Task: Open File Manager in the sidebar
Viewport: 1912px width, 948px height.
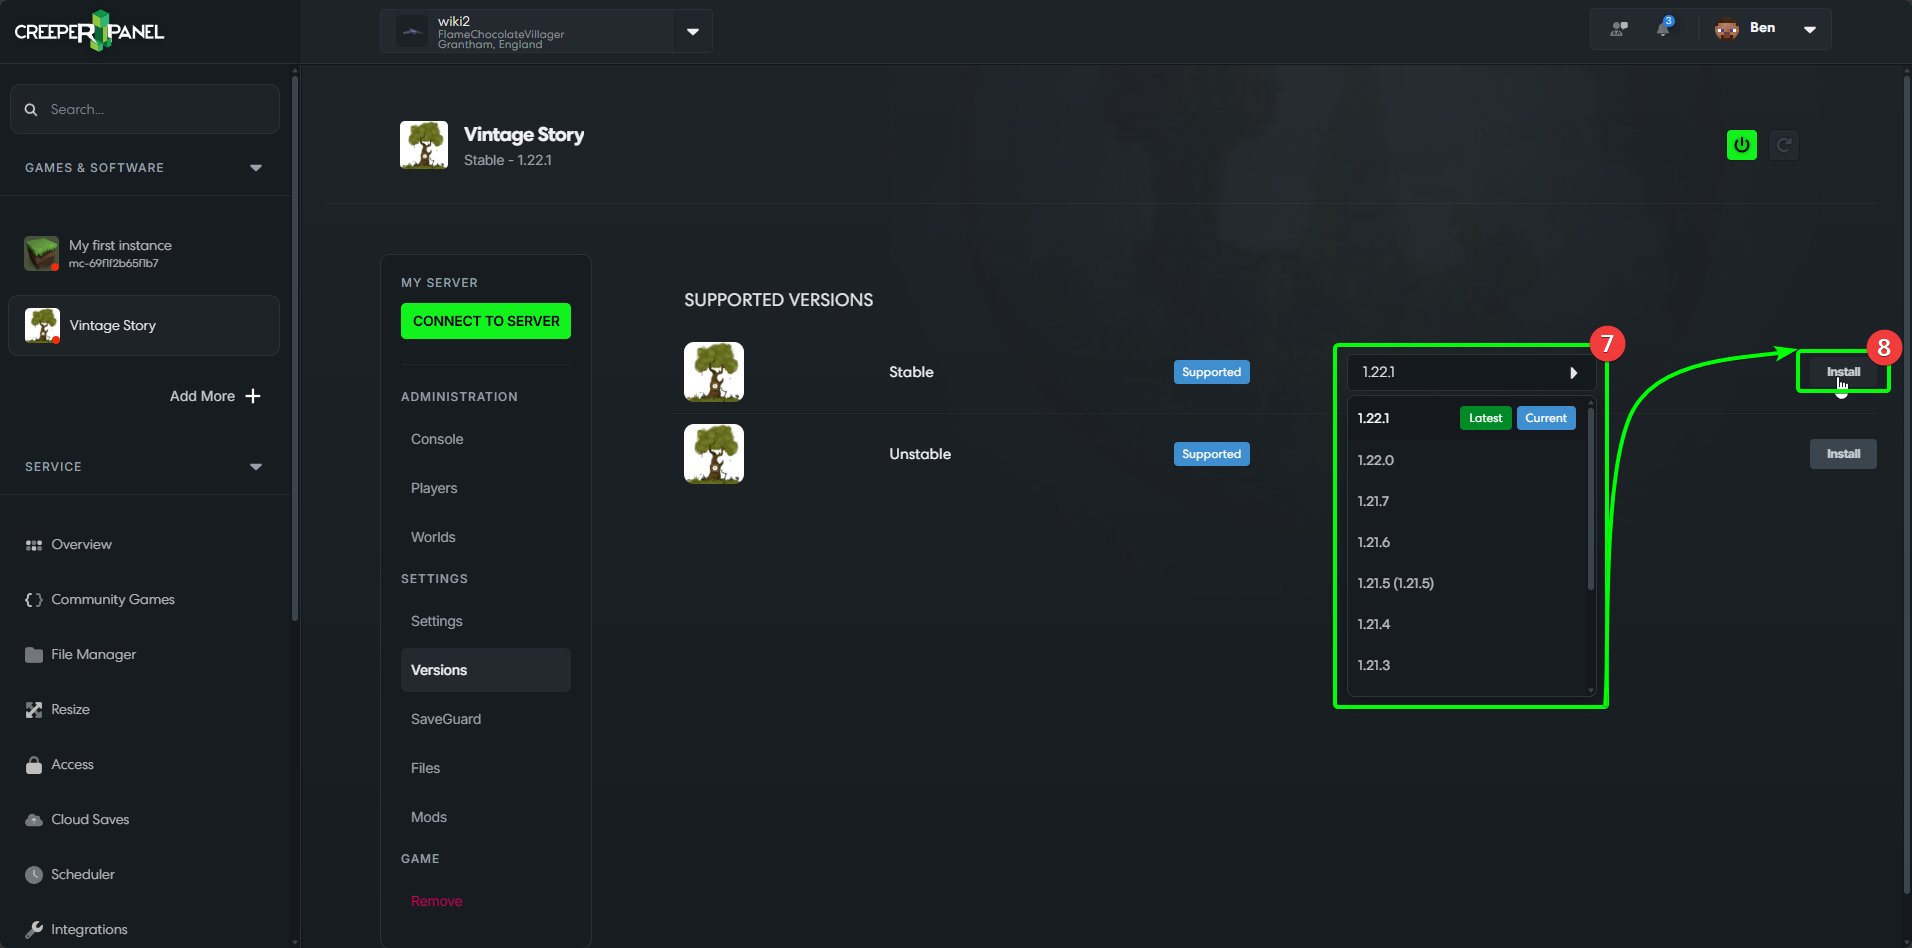Action: click(x=94, y=655)
